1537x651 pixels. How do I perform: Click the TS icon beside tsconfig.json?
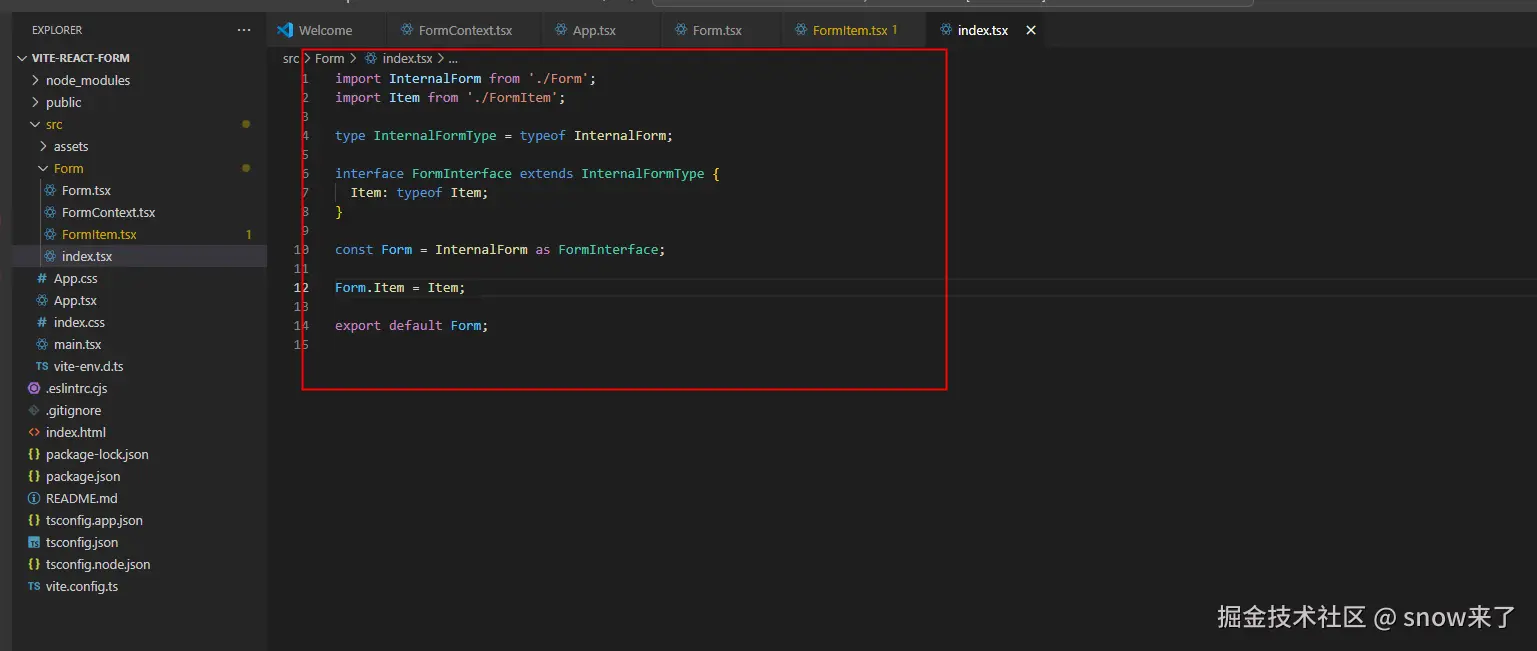tap(34, 542)
